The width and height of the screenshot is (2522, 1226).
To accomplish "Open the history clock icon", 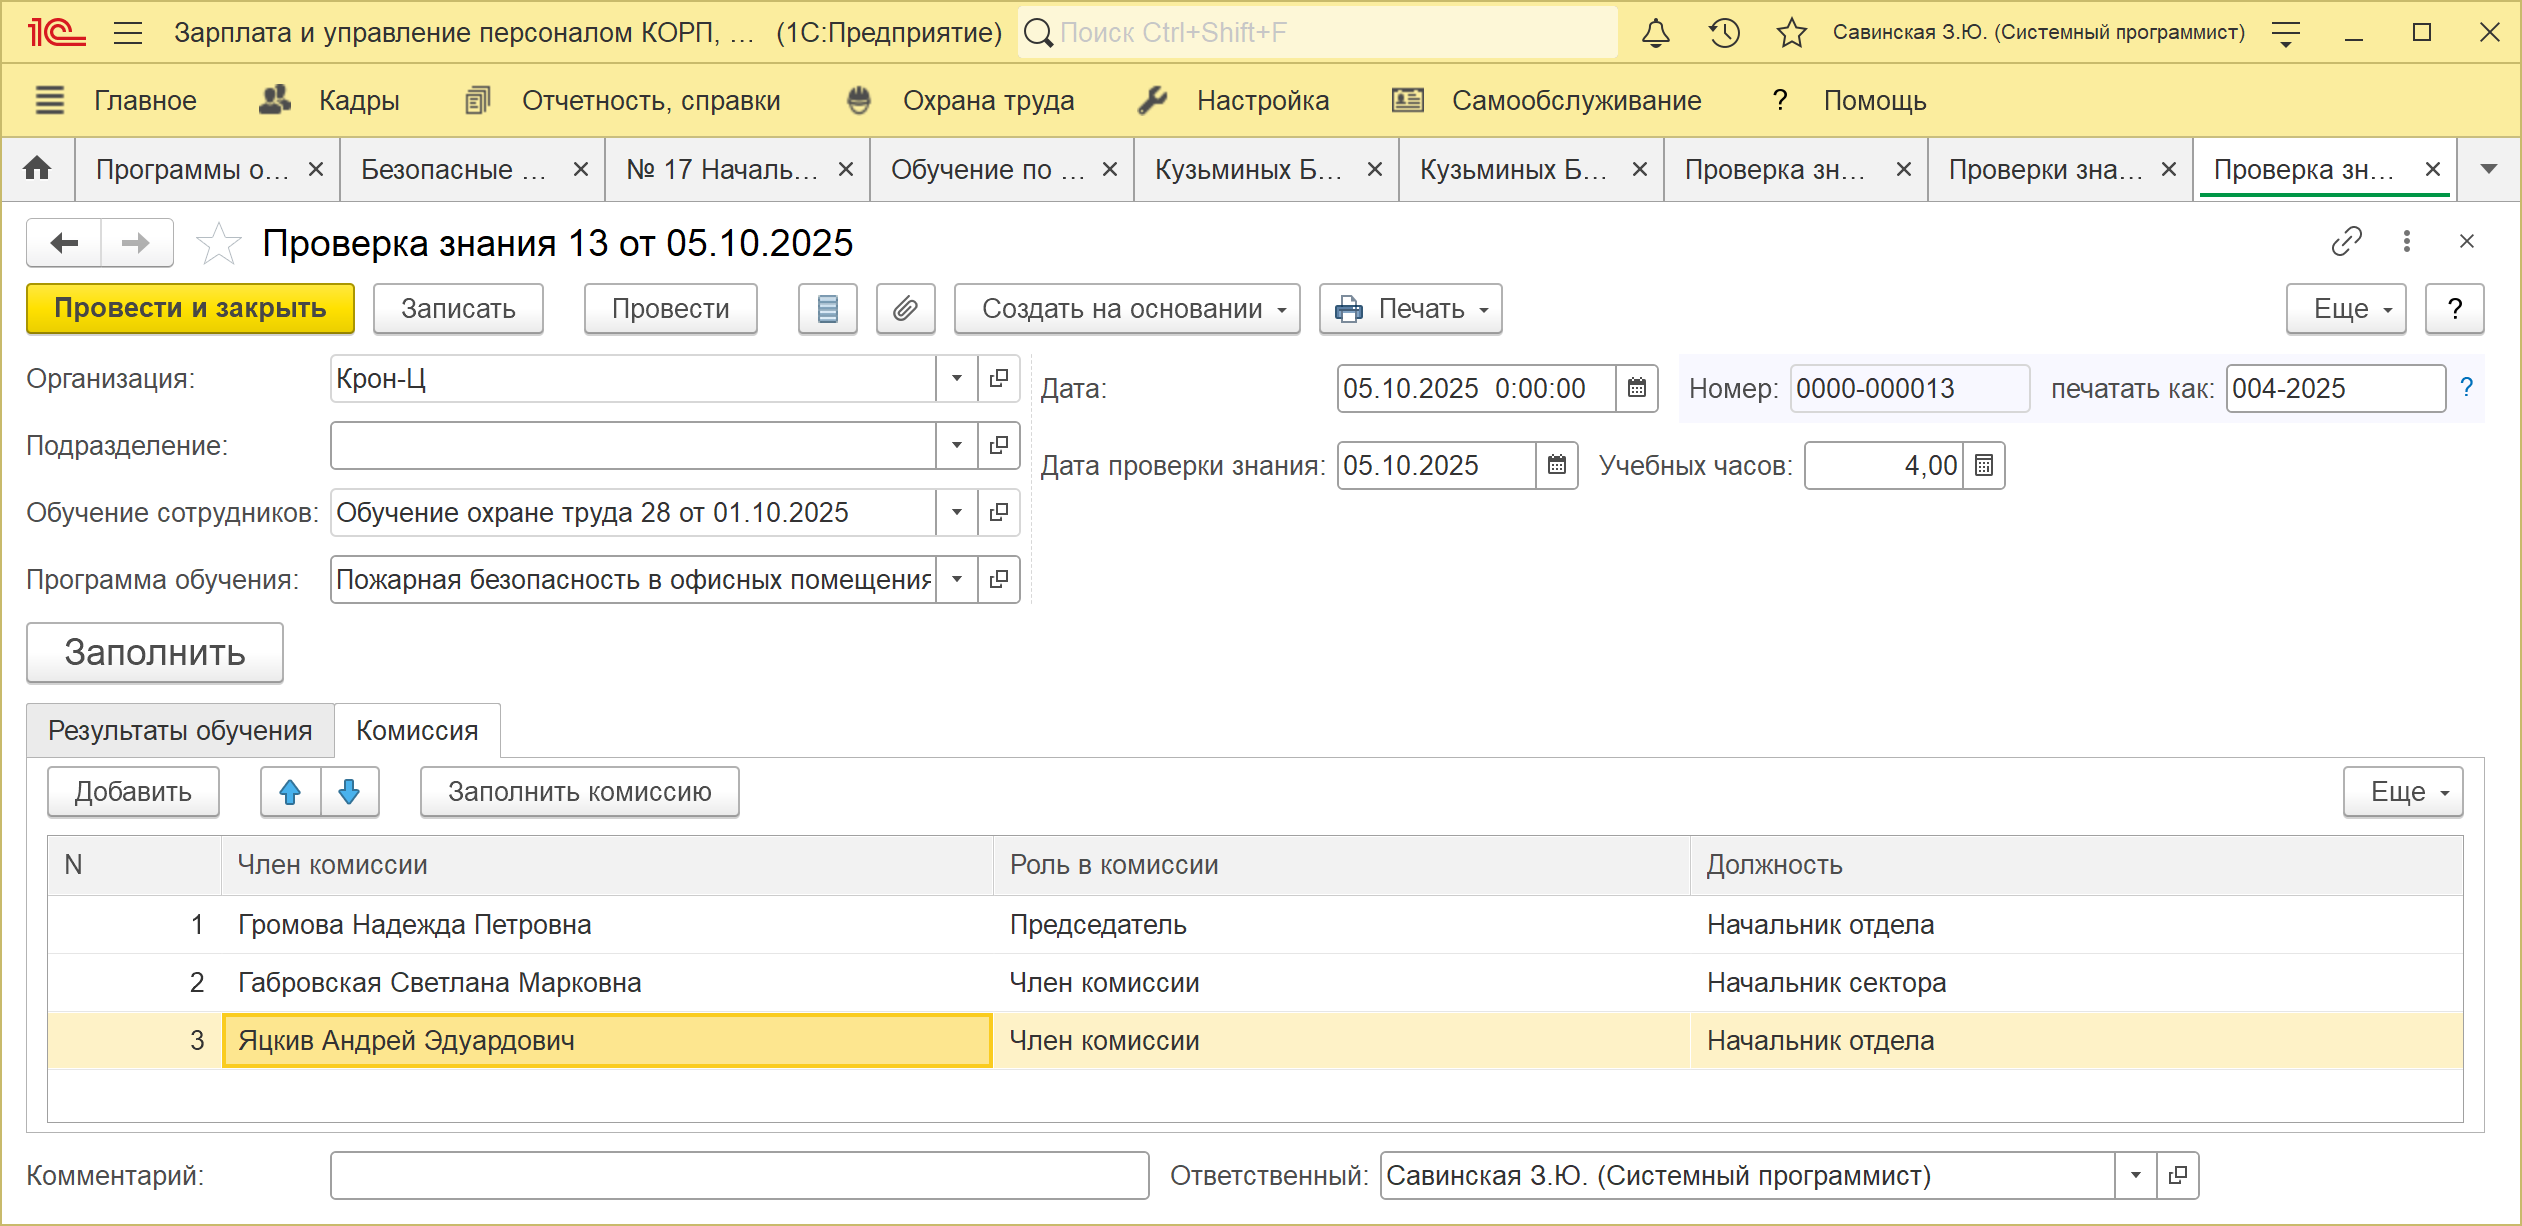I will [1724, 33].
